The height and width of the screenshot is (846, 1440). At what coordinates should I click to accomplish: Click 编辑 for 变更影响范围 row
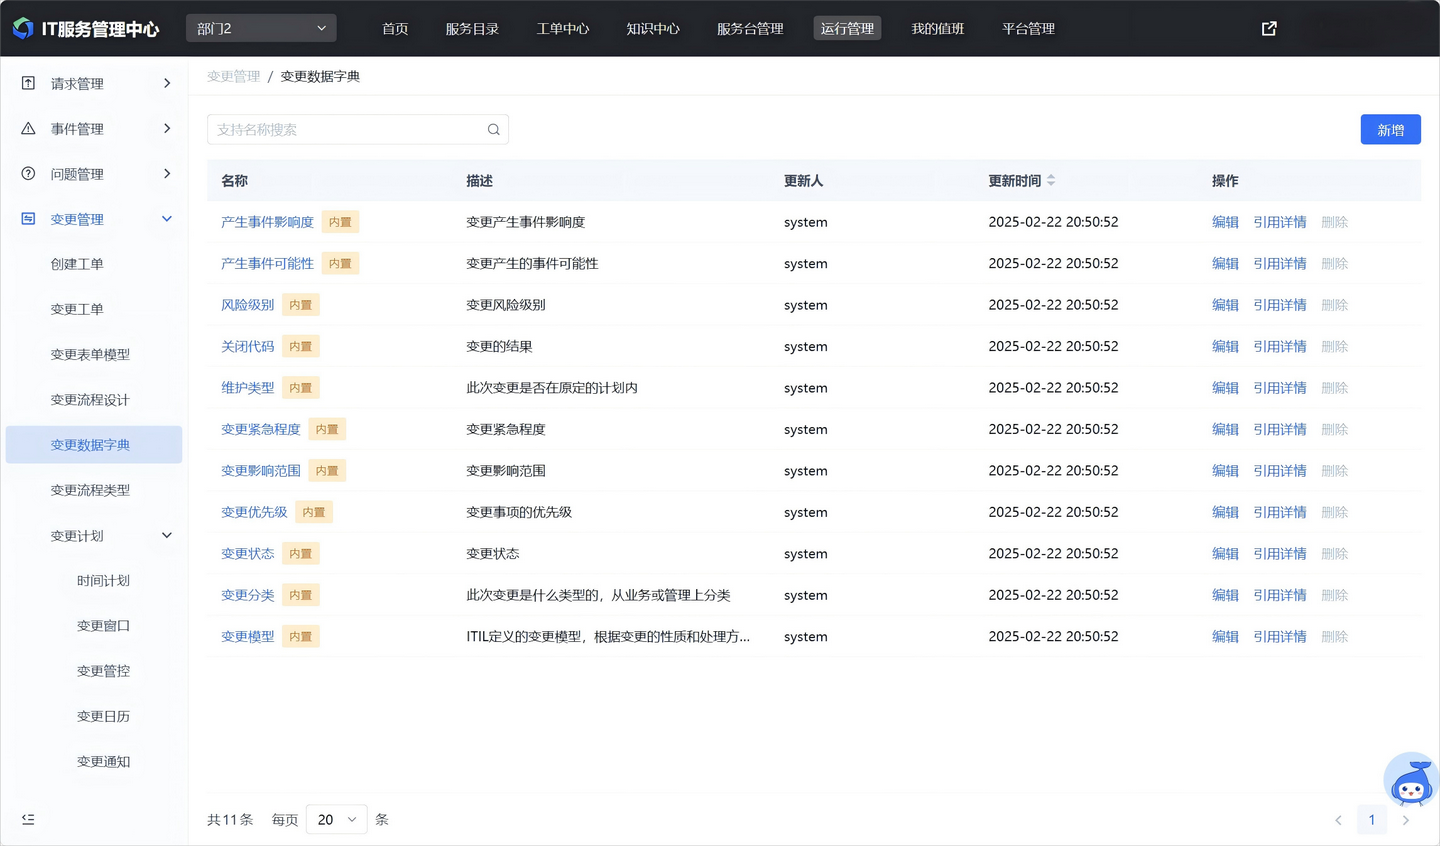pyautogui.click(x=1225, y=471)
